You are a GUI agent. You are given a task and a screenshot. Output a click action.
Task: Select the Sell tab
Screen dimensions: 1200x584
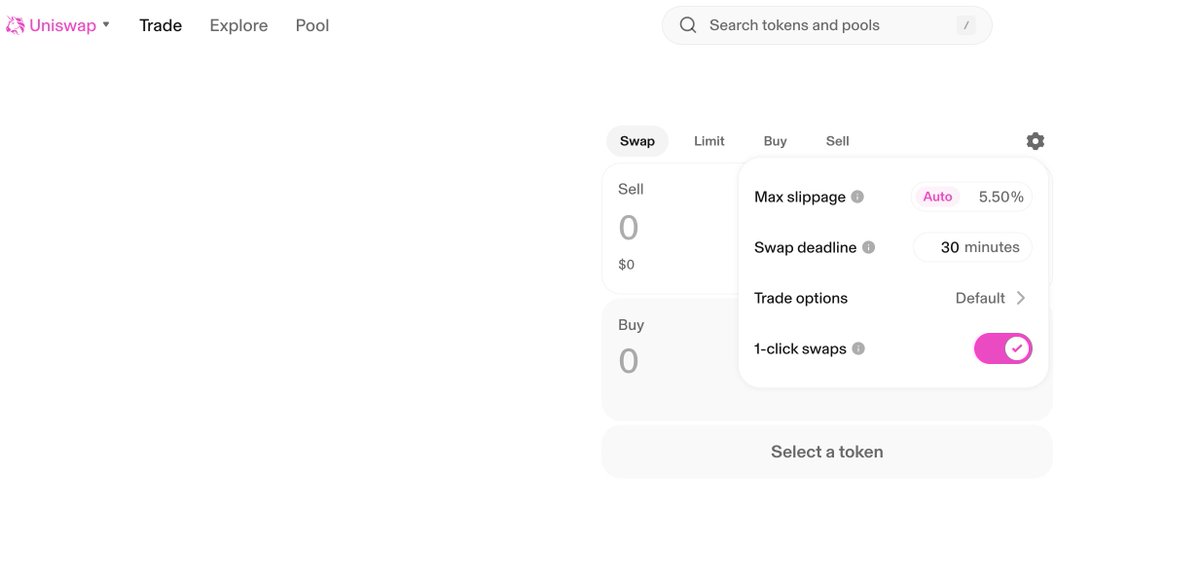click(x=837, y=141)
